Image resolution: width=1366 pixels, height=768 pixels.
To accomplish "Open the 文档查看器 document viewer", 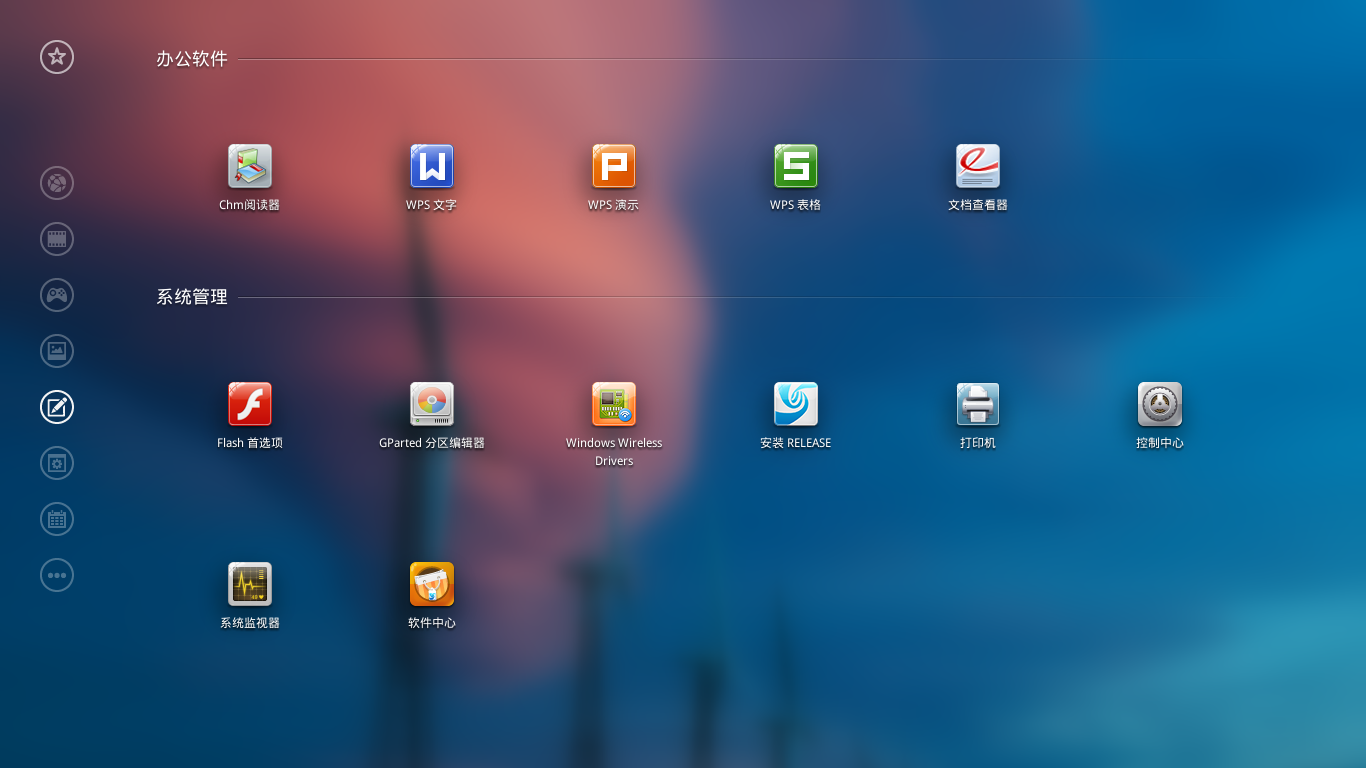I will (x=978, y=178).
